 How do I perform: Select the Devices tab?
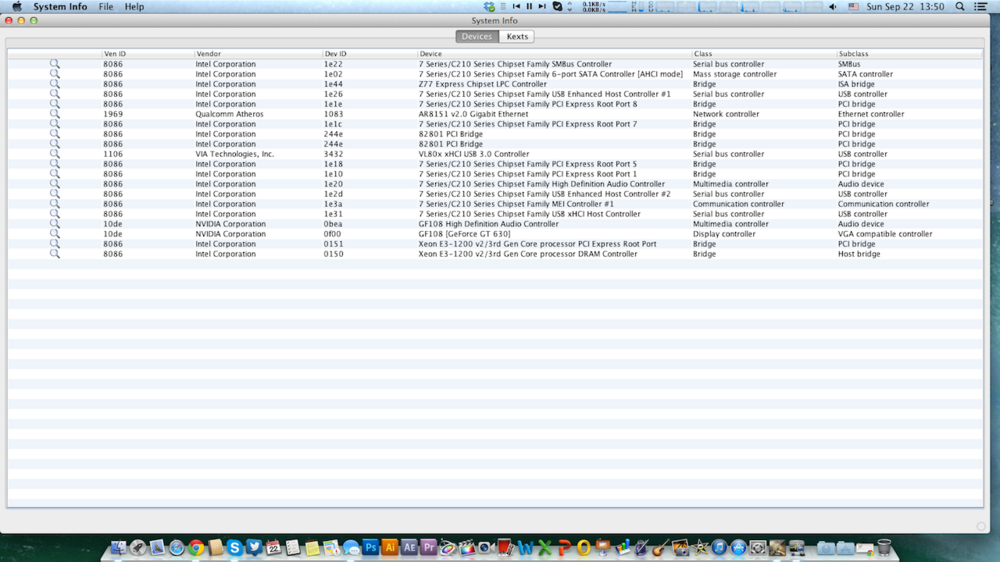[x=477, y=37]
